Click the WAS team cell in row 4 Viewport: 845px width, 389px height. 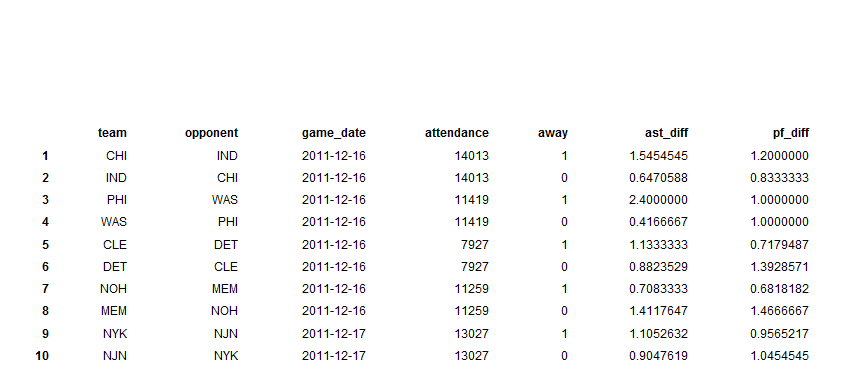pyautogui.click(x=114, y=222)
